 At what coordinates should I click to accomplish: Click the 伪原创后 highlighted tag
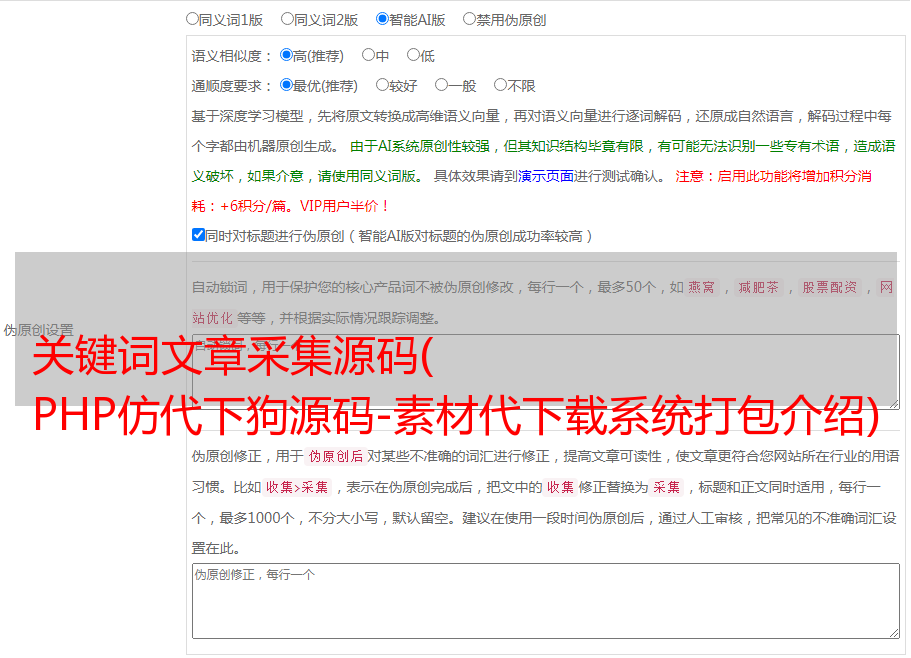pos(336,456)
